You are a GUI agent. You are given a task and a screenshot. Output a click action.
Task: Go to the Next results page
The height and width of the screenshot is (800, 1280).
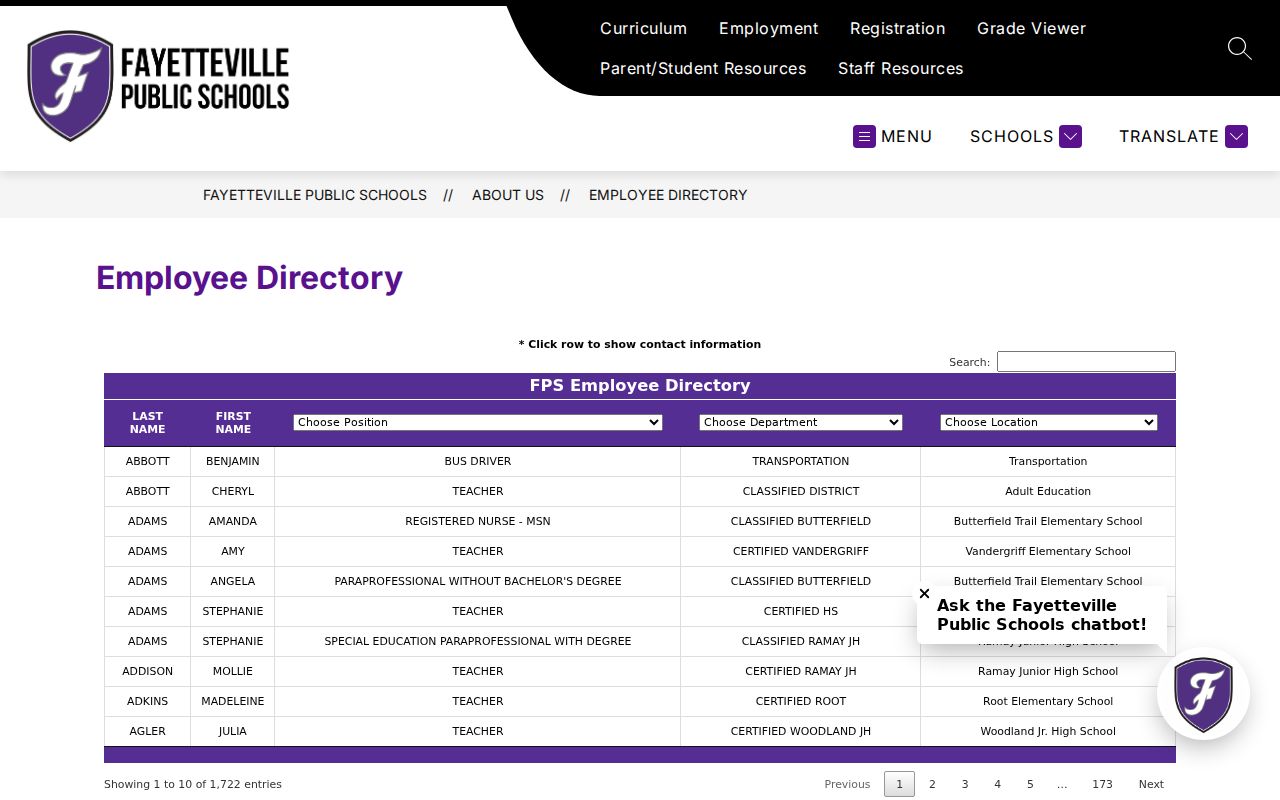click(1151, 784)
